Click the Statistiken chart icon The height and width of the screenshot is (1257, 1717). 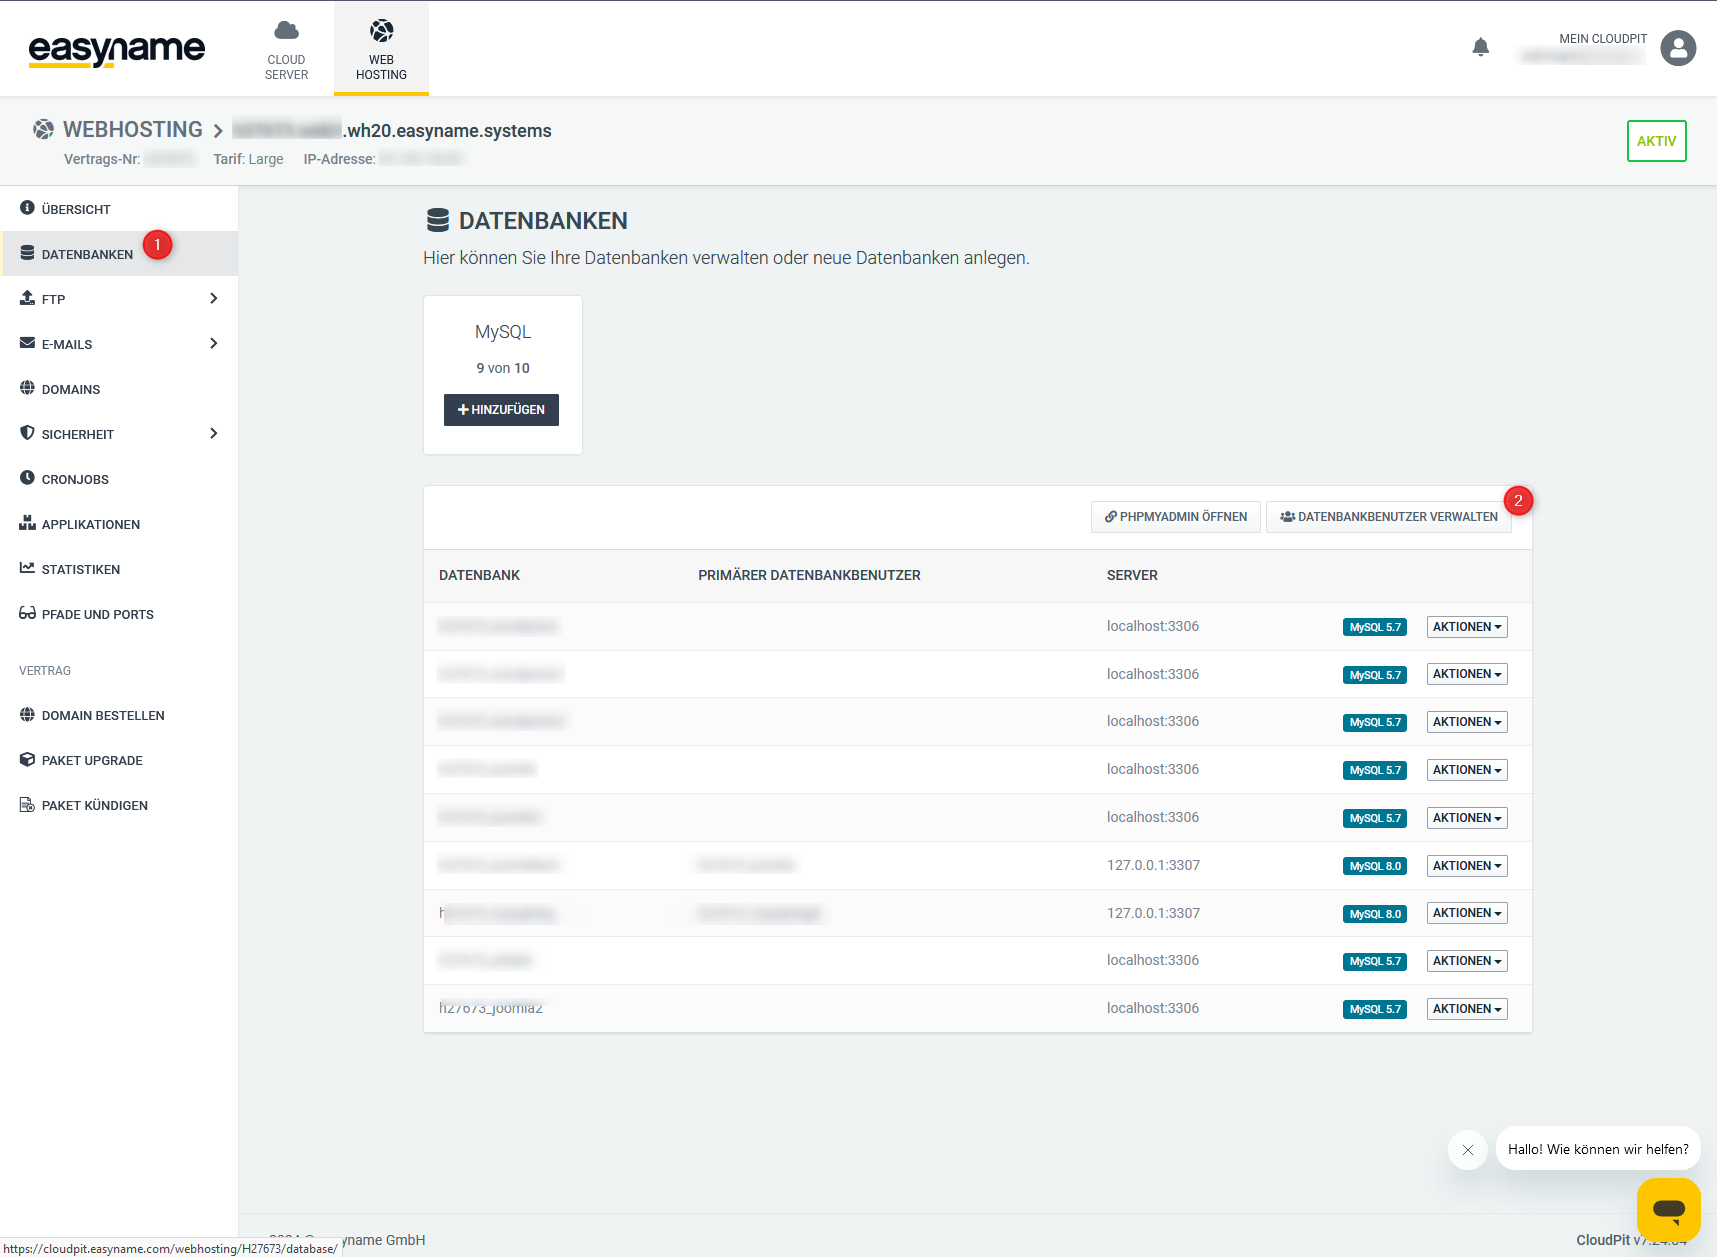tap(27, 568)
